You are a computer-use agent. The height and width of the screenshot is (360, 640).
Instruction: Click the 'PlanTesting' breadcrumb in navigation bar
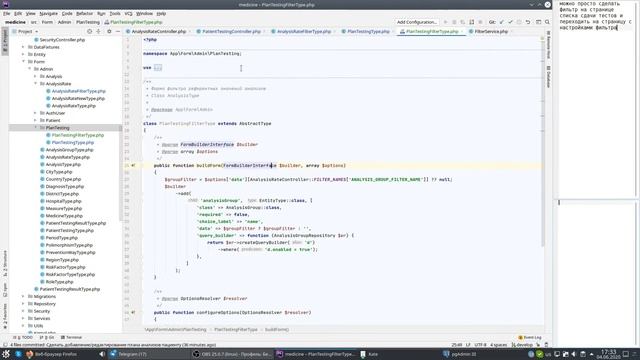pyautogui.click(x=88, y=22)
